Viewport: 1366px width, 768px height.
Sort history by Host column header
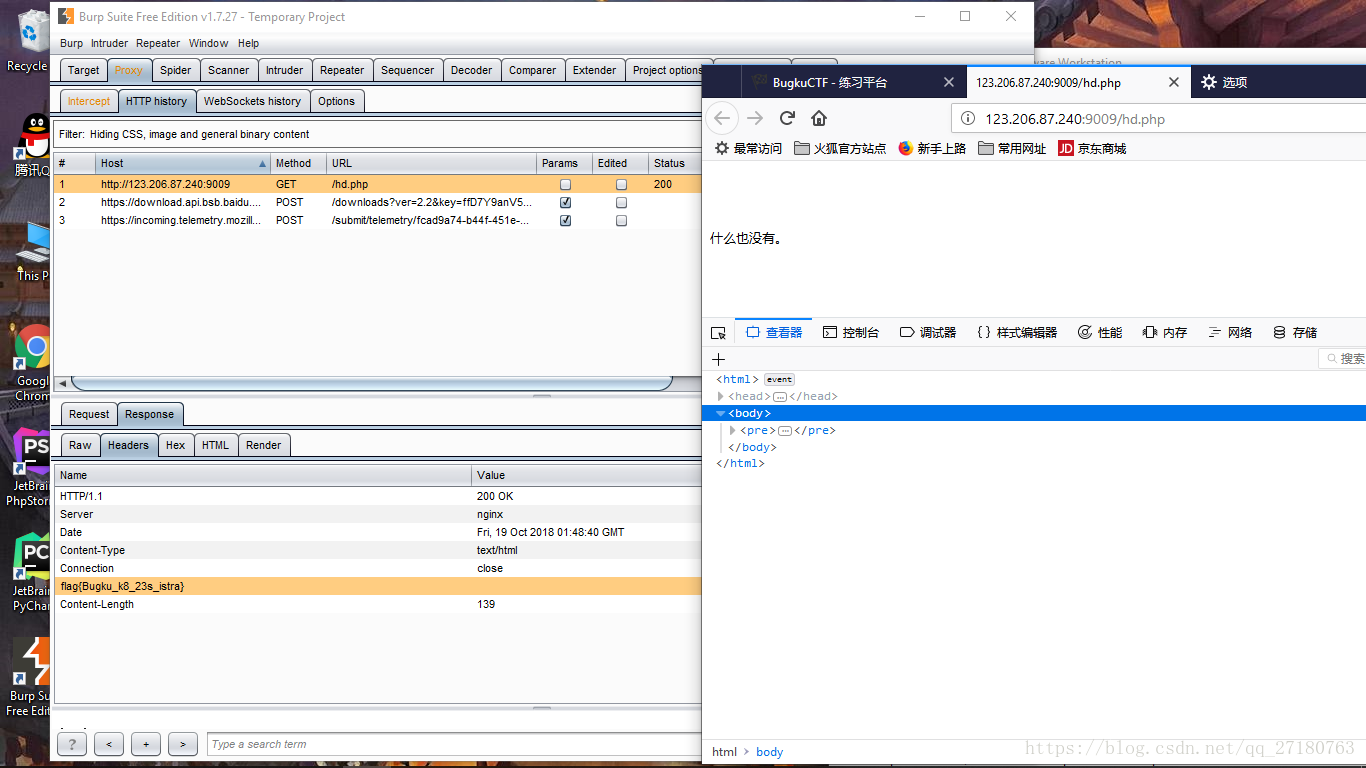point(183,163)
